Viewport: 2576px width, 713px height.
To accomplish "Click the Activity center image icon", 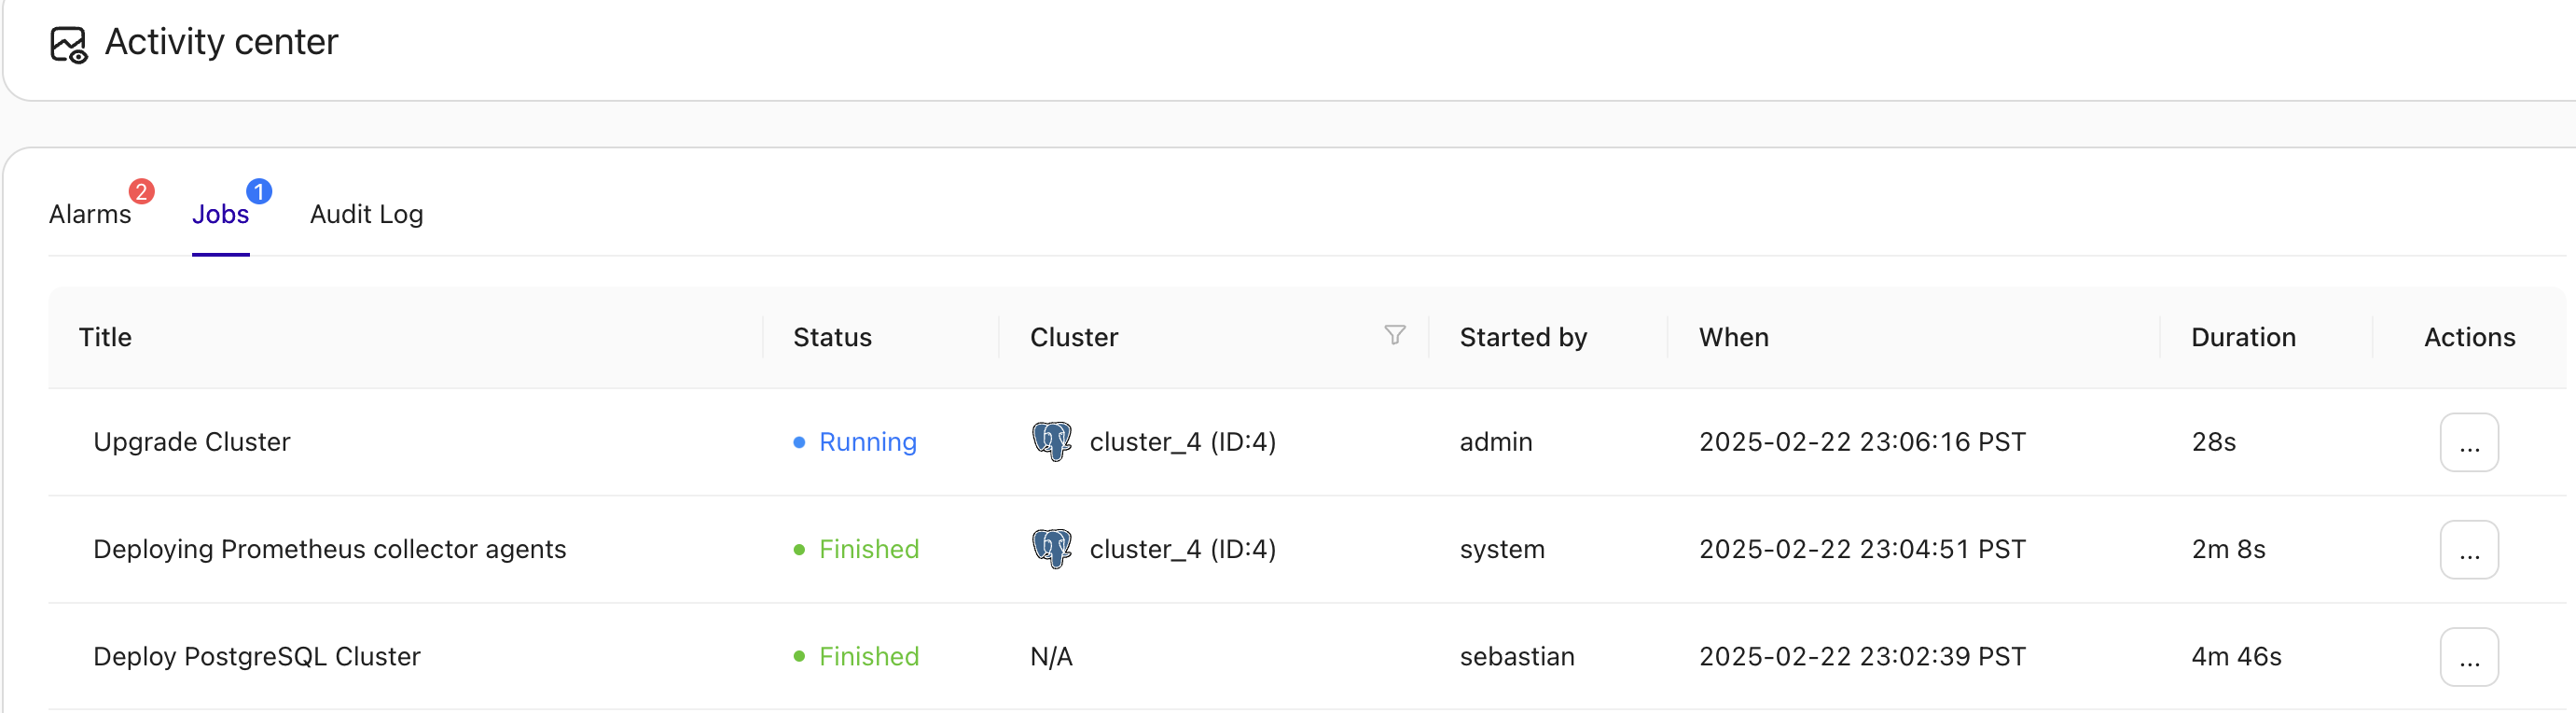I will point(67,44).
